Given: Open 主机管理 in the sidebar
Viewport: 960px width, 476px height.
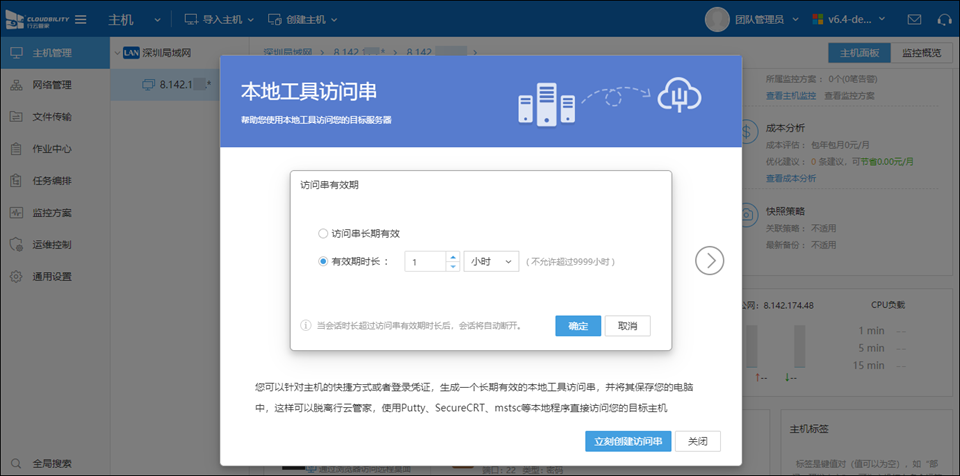Looking at the screenshot, I should 51,52.
